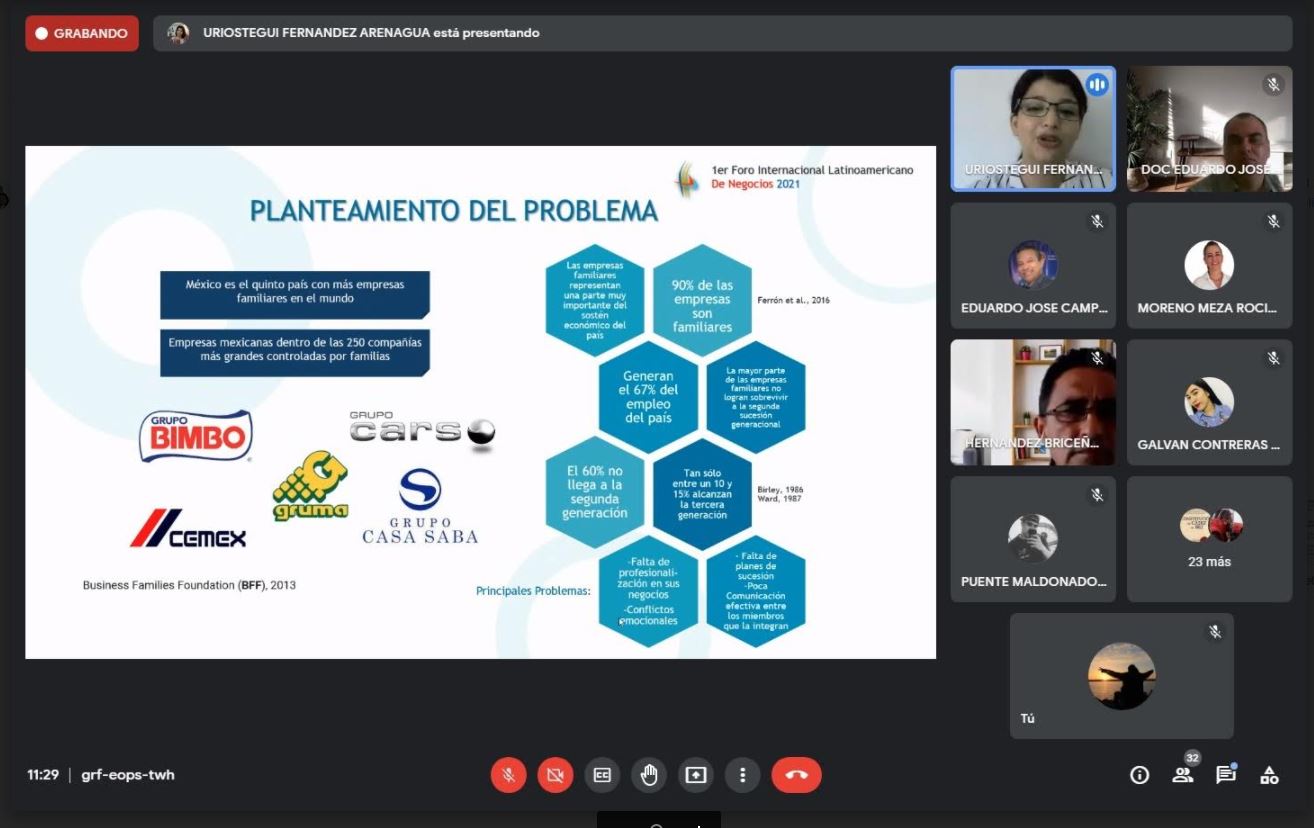Select the HERNANDEZ BRICEÑ... video tile
The width and height of the screenshot is (1314, 828).
pyautogui.click(x=1033, y=402)
